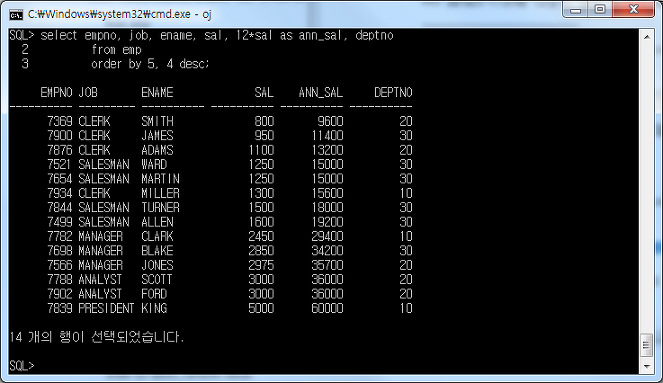The image size is (663, 383).
Task: Click the salary value 2850
Action: [x=261, y=251]
